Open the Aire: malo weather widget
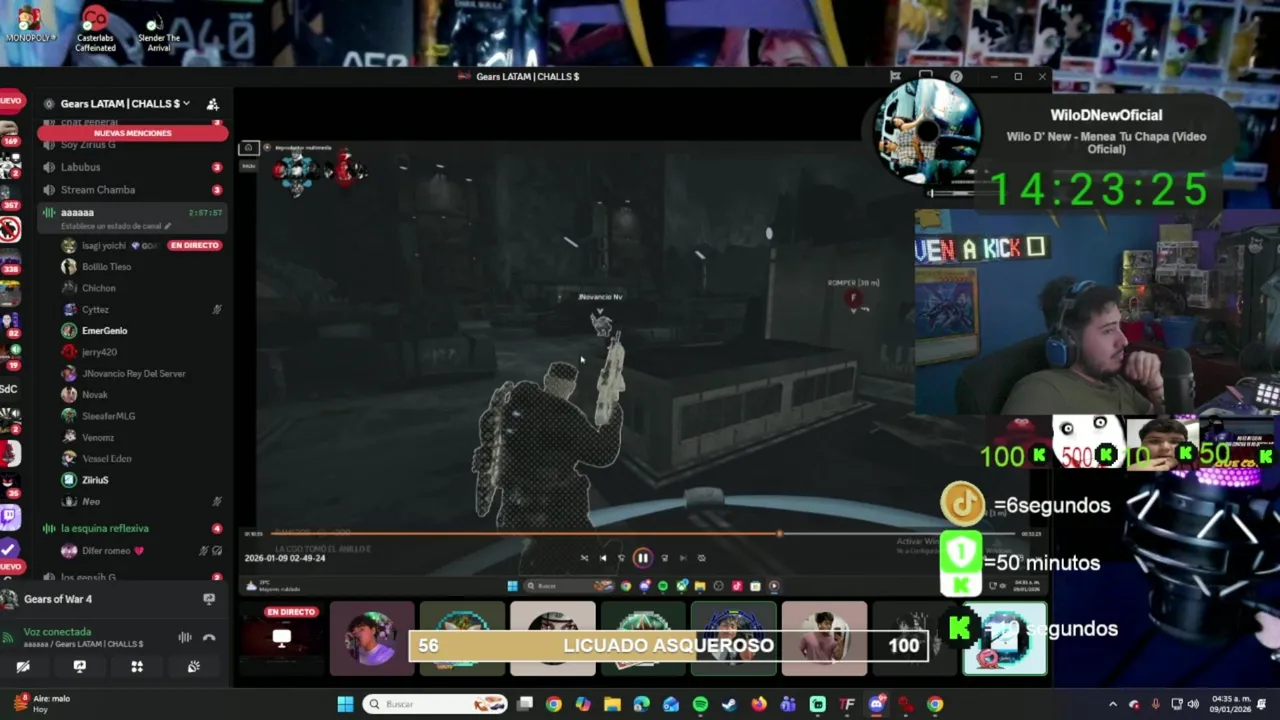Screen dimensions: 1280x720 click(41, 704)
